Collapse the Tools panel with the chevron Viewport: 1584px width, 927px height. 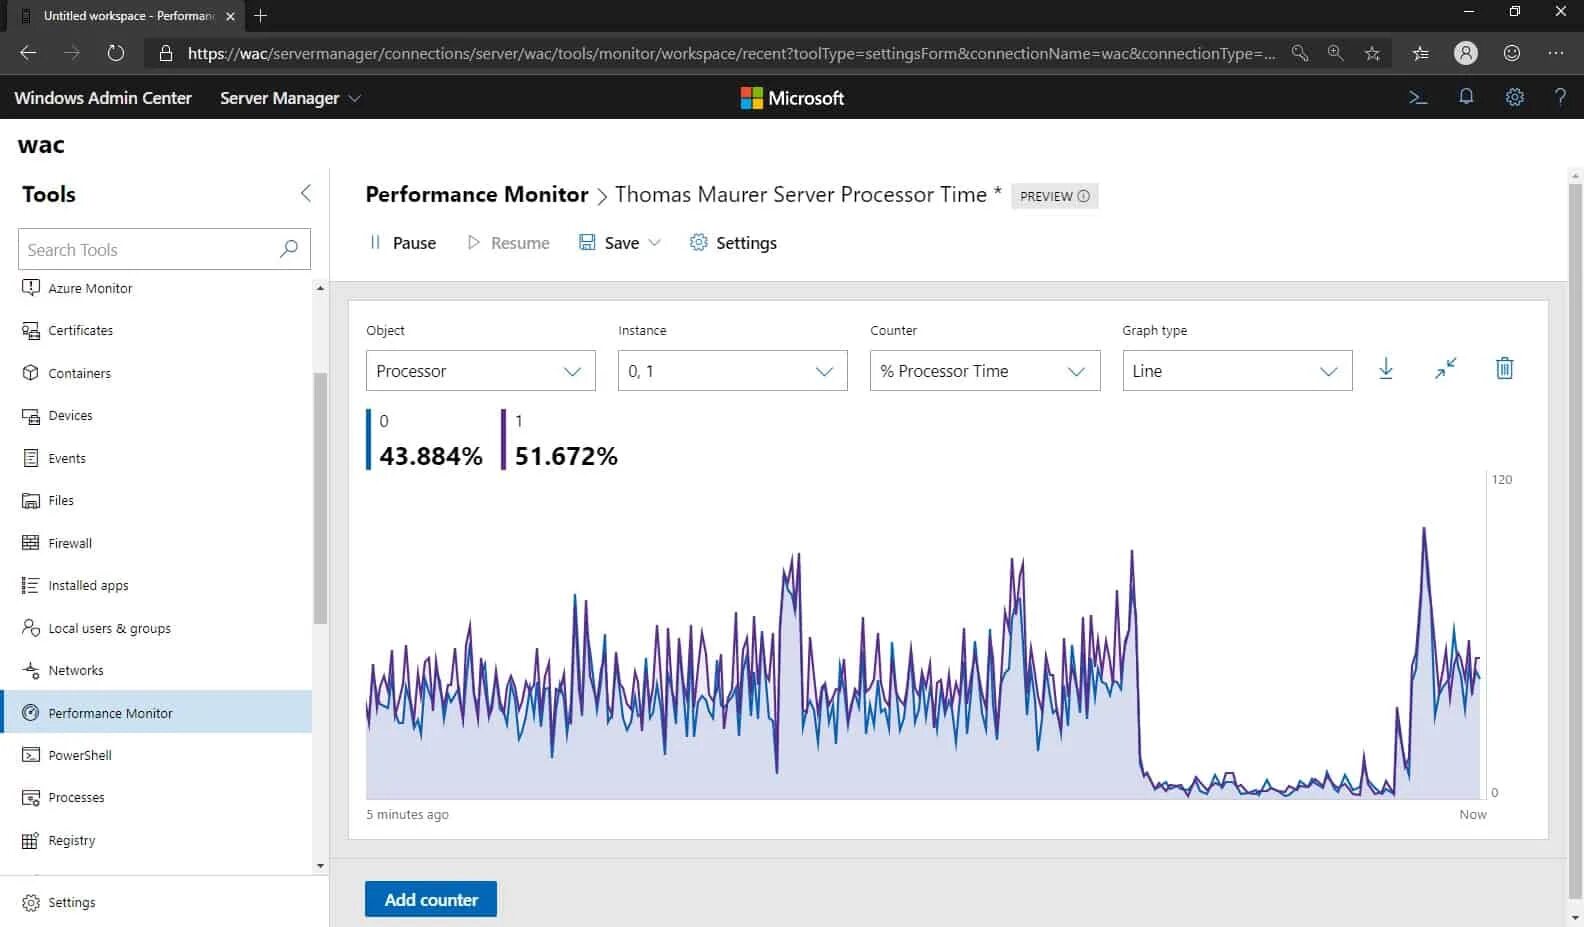click(306, 194)
